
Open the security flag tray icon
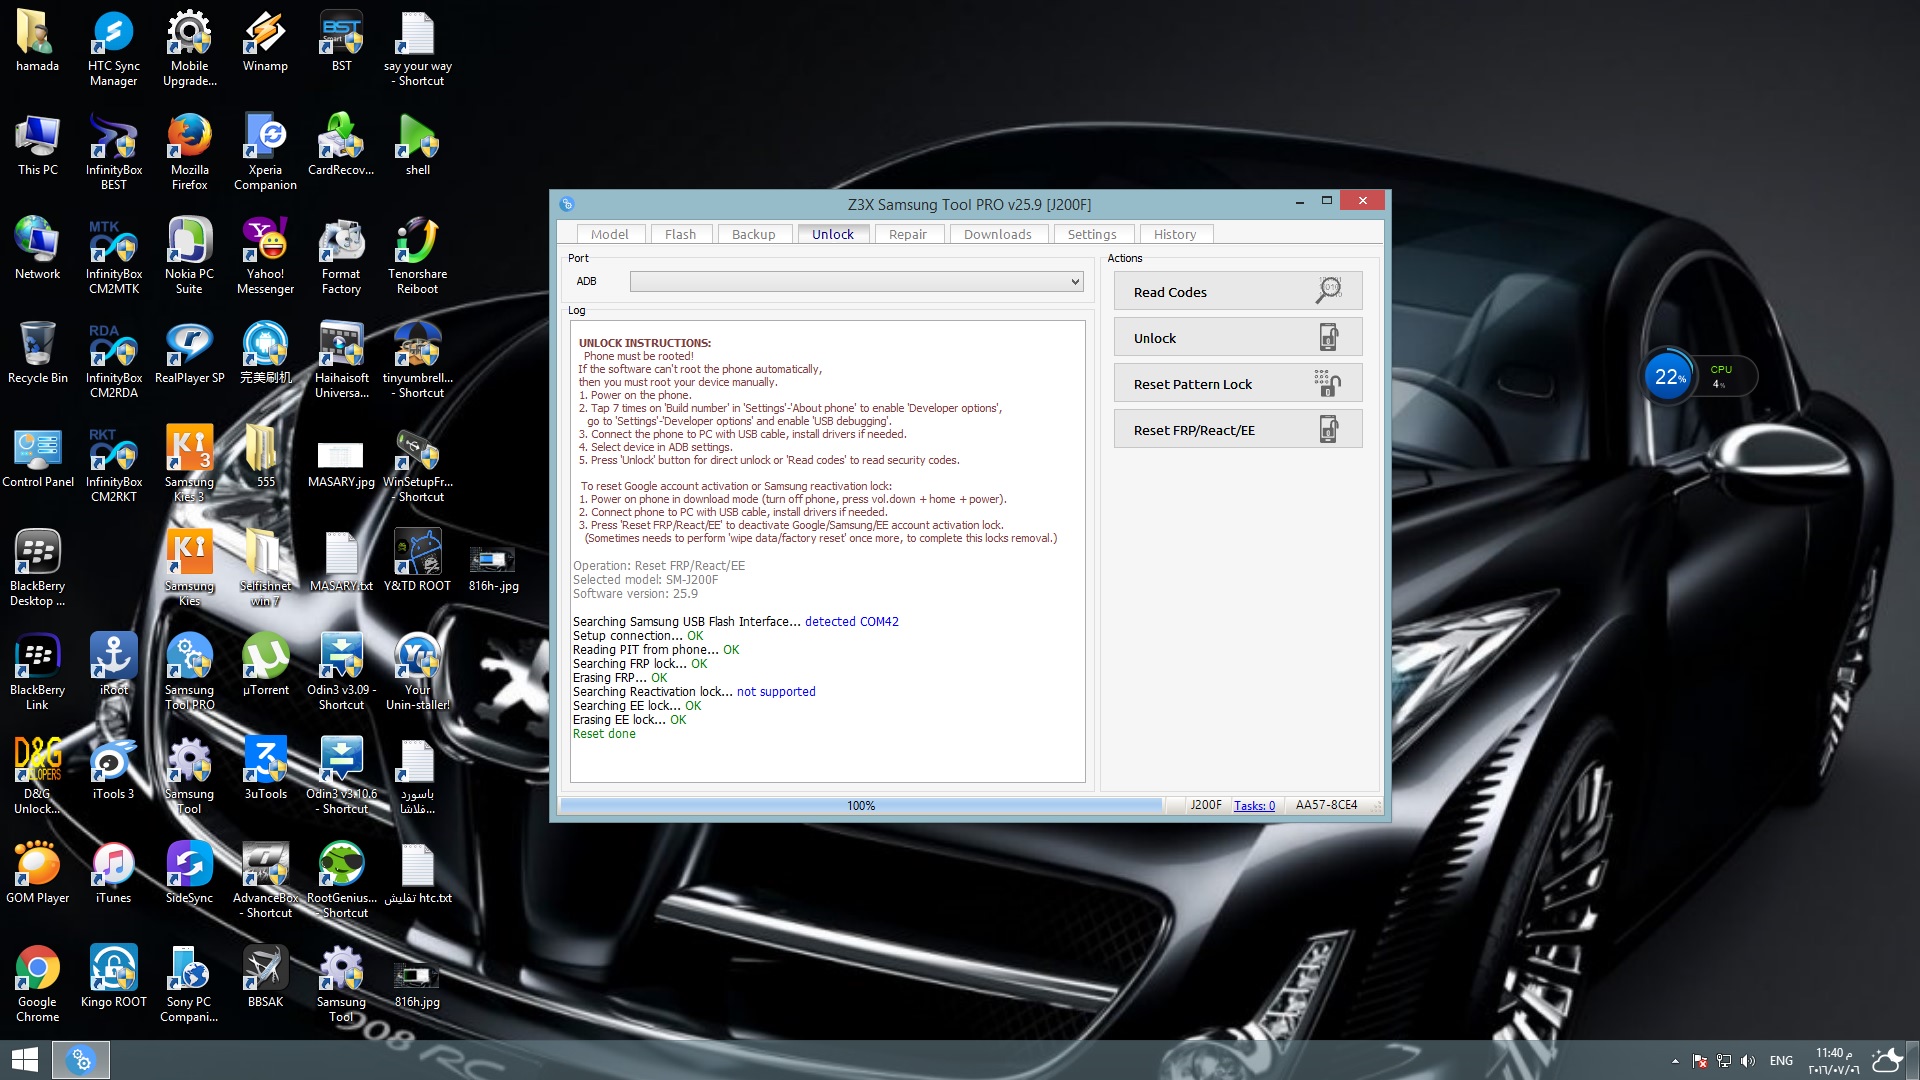tap(1699, 1061)
